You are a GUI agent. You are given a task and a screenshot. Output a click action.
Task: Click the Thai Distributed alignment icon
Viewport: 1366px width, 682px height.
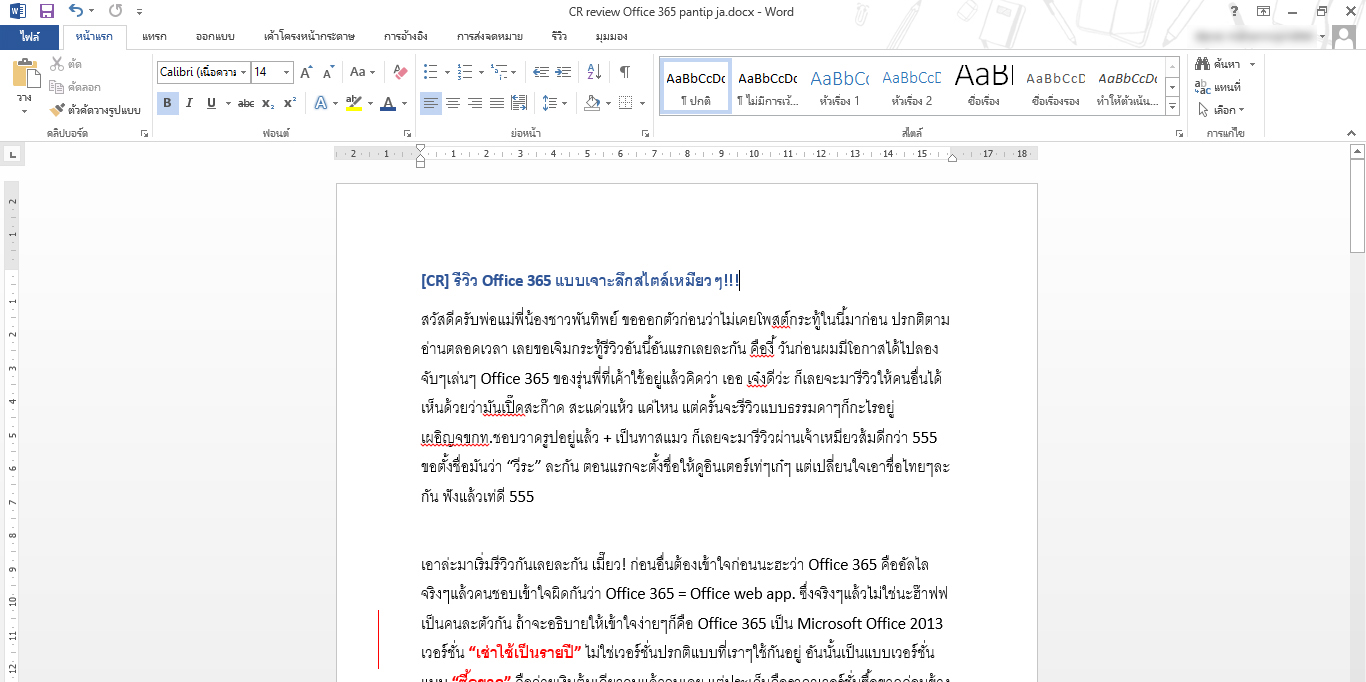coord(518,103)
